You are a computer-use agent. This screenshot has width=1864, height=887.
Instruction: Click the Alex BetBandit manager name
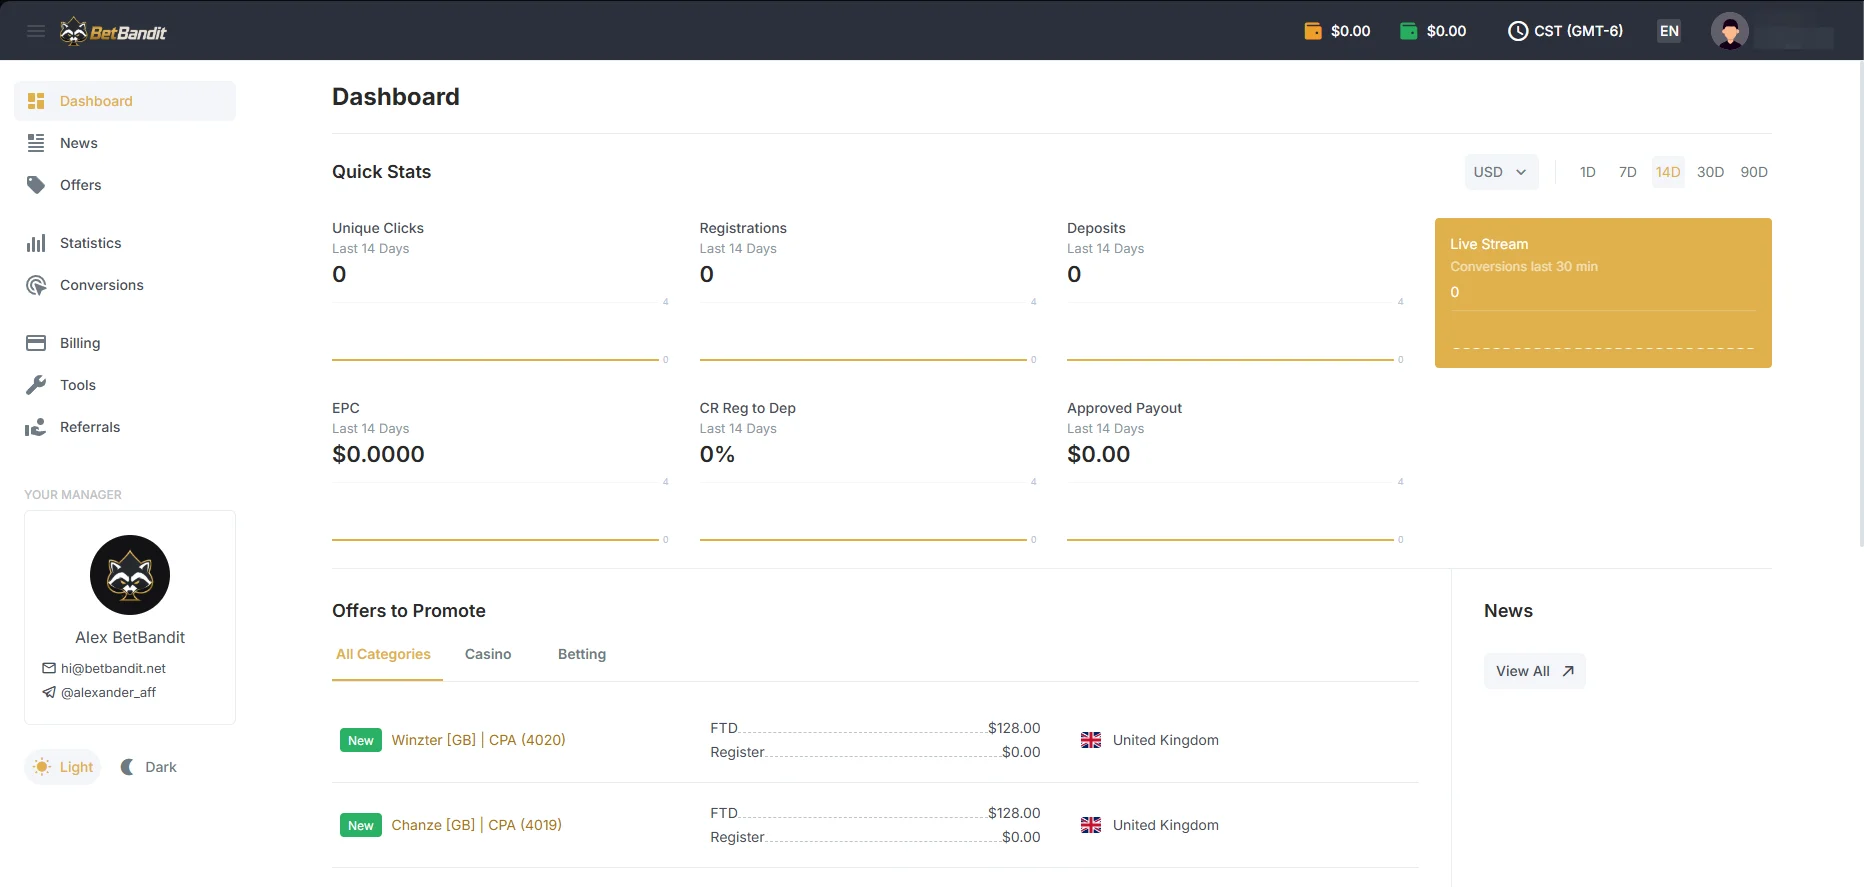pyautogui.click(x=130, y=637)
